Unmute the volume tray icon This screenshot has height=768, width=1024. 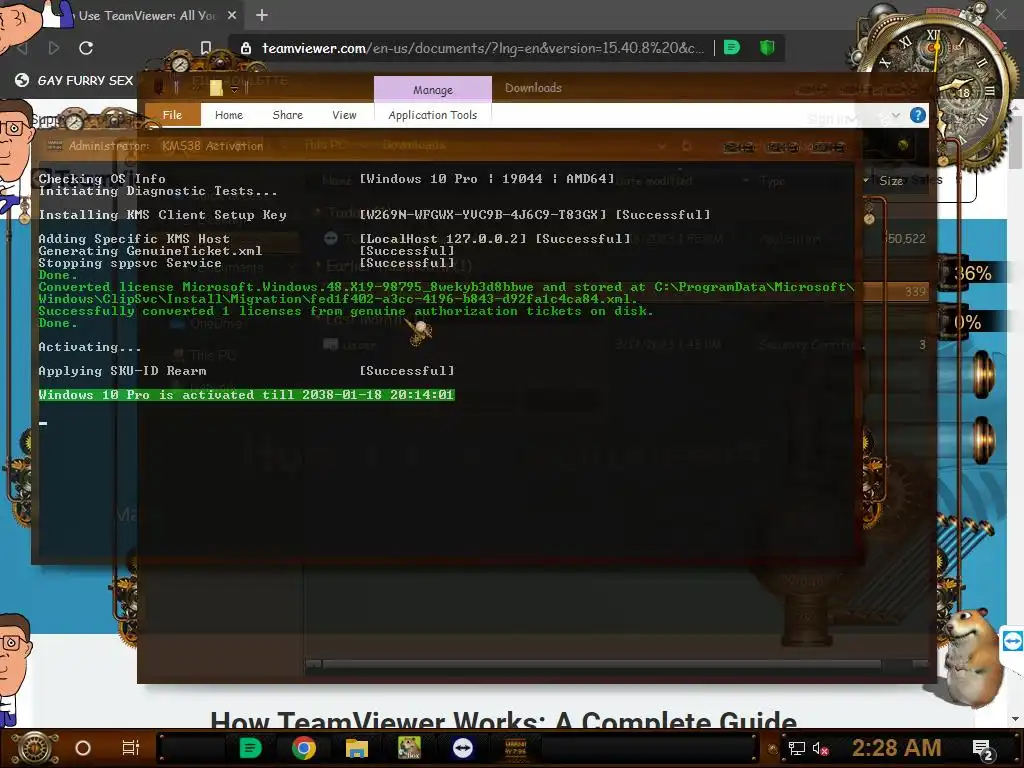(x=820, y=748)
